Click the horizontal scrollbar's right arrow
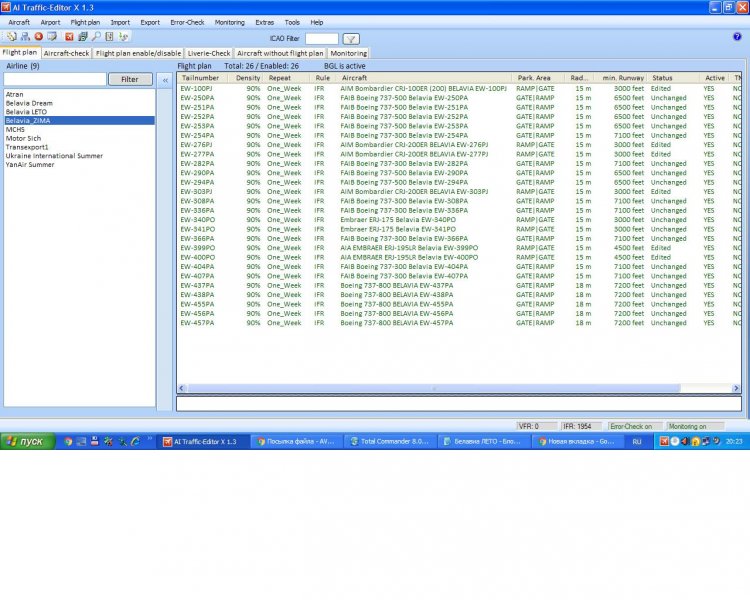 click(736, 388)
